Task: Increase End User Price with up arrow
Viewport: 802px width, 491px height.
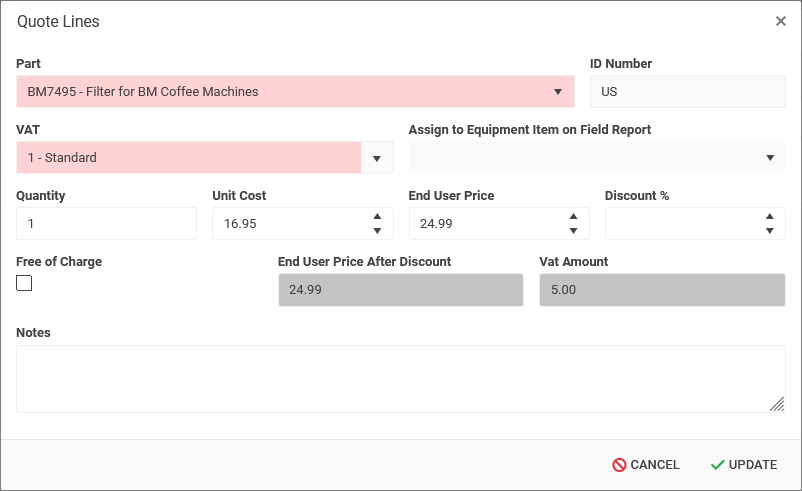Action: point(573,217)
